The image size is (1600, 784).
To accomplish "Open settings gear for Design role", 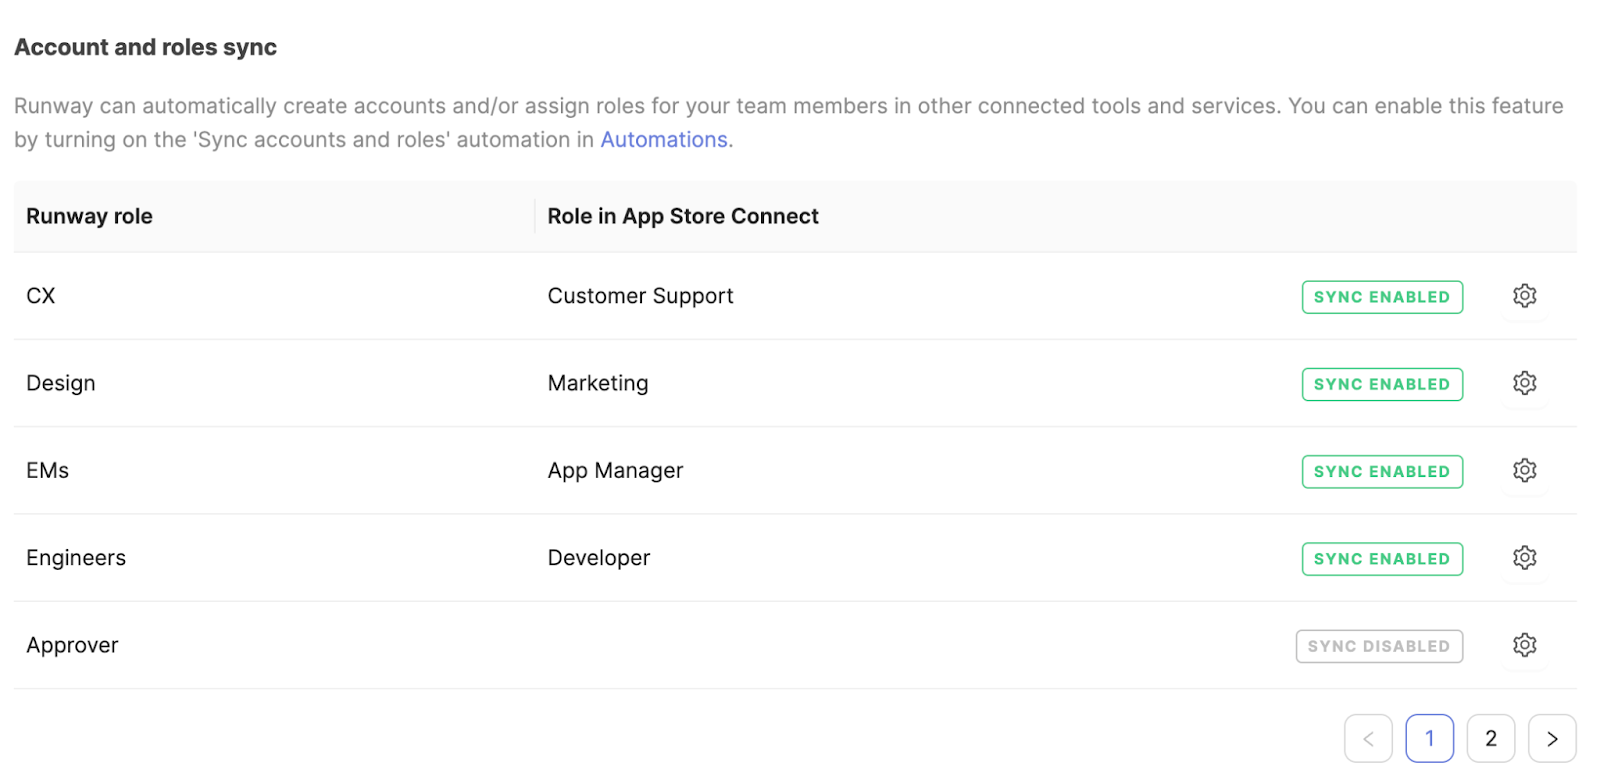I will coord(1524,383).
